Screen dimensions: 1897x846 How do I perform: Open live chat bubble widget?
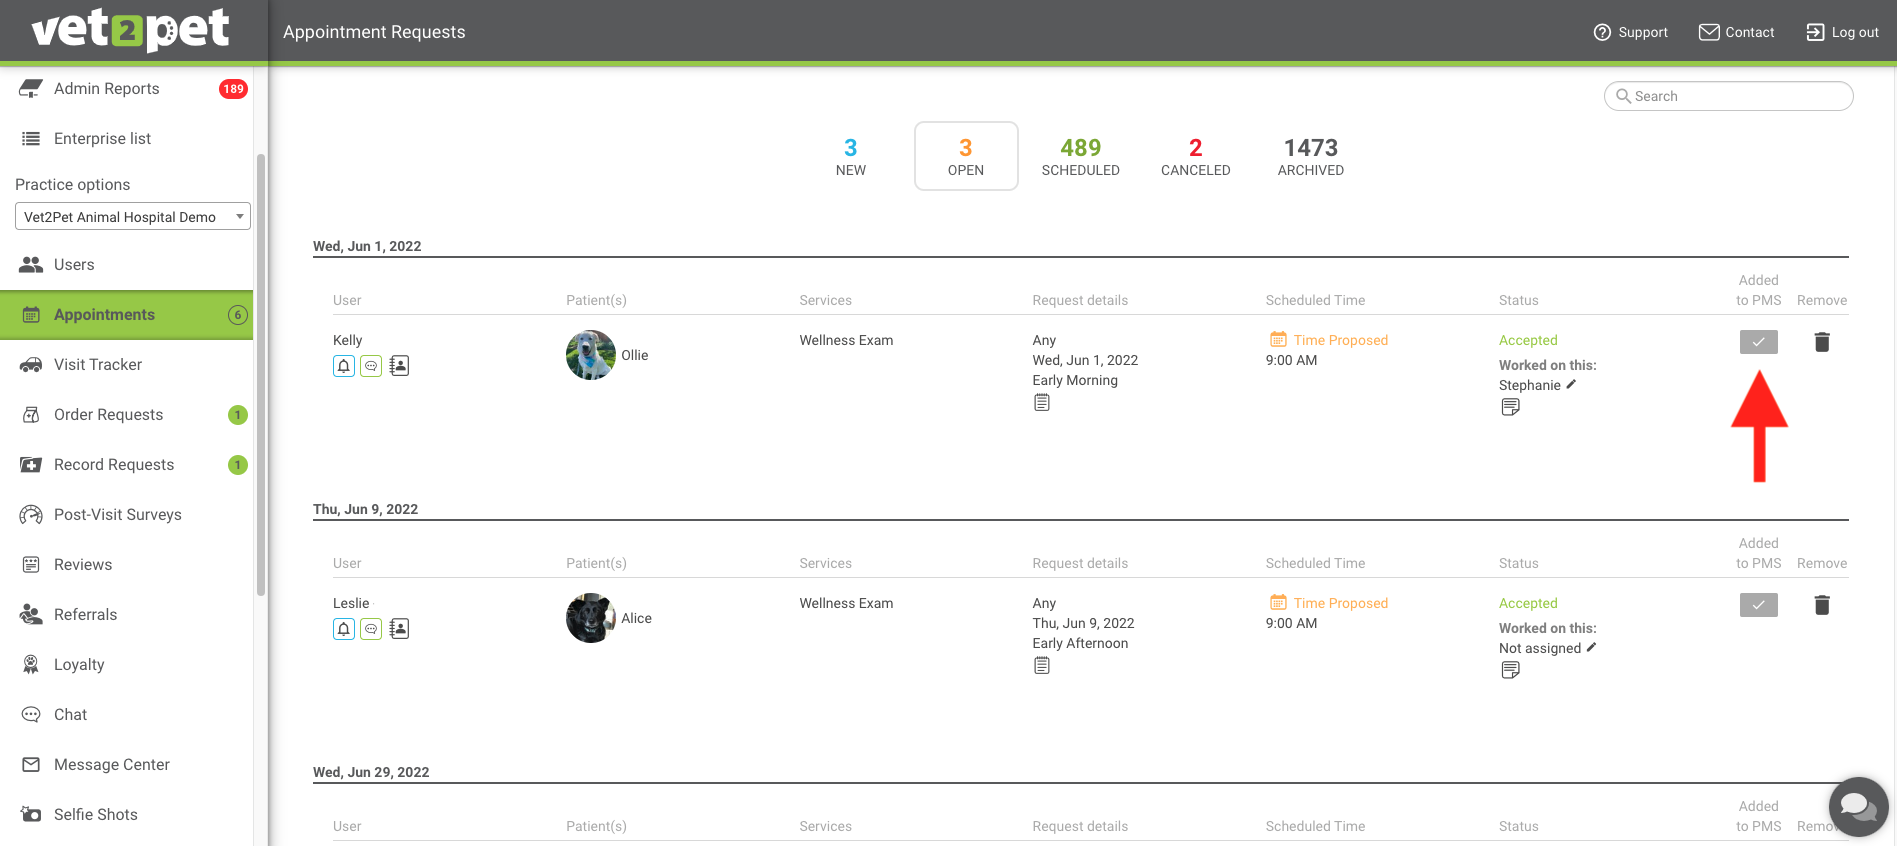(1858, 807)
